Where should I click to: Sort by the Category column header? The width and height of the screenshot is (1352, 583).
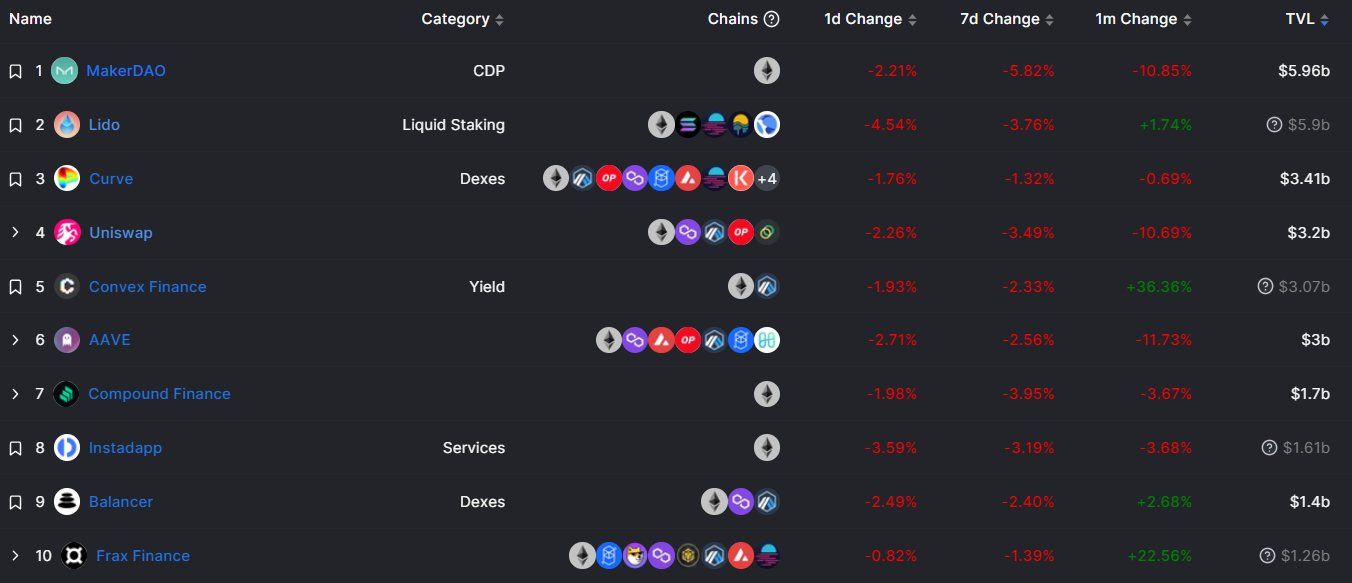click(463, 19)
